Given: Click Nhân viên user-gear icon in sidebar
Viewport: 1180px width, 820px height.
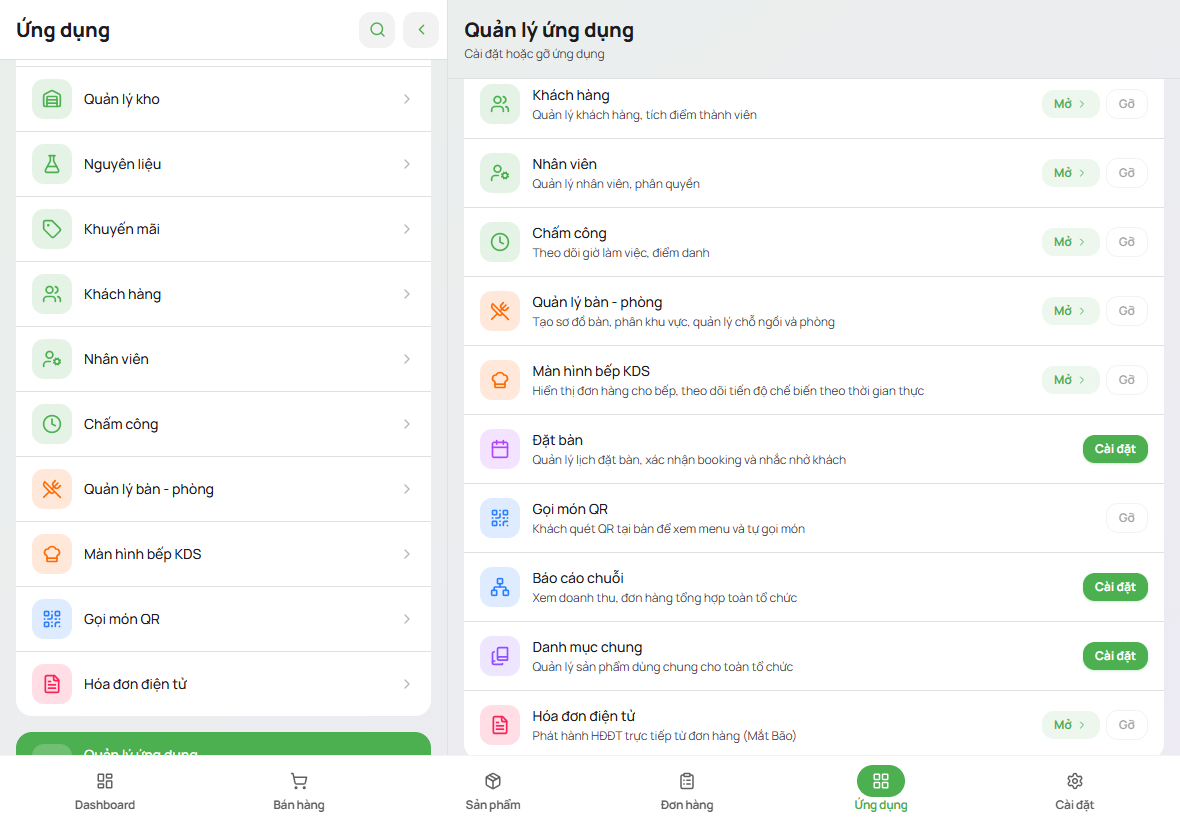Looking at the screenshot, I should (x=52, y=359).
